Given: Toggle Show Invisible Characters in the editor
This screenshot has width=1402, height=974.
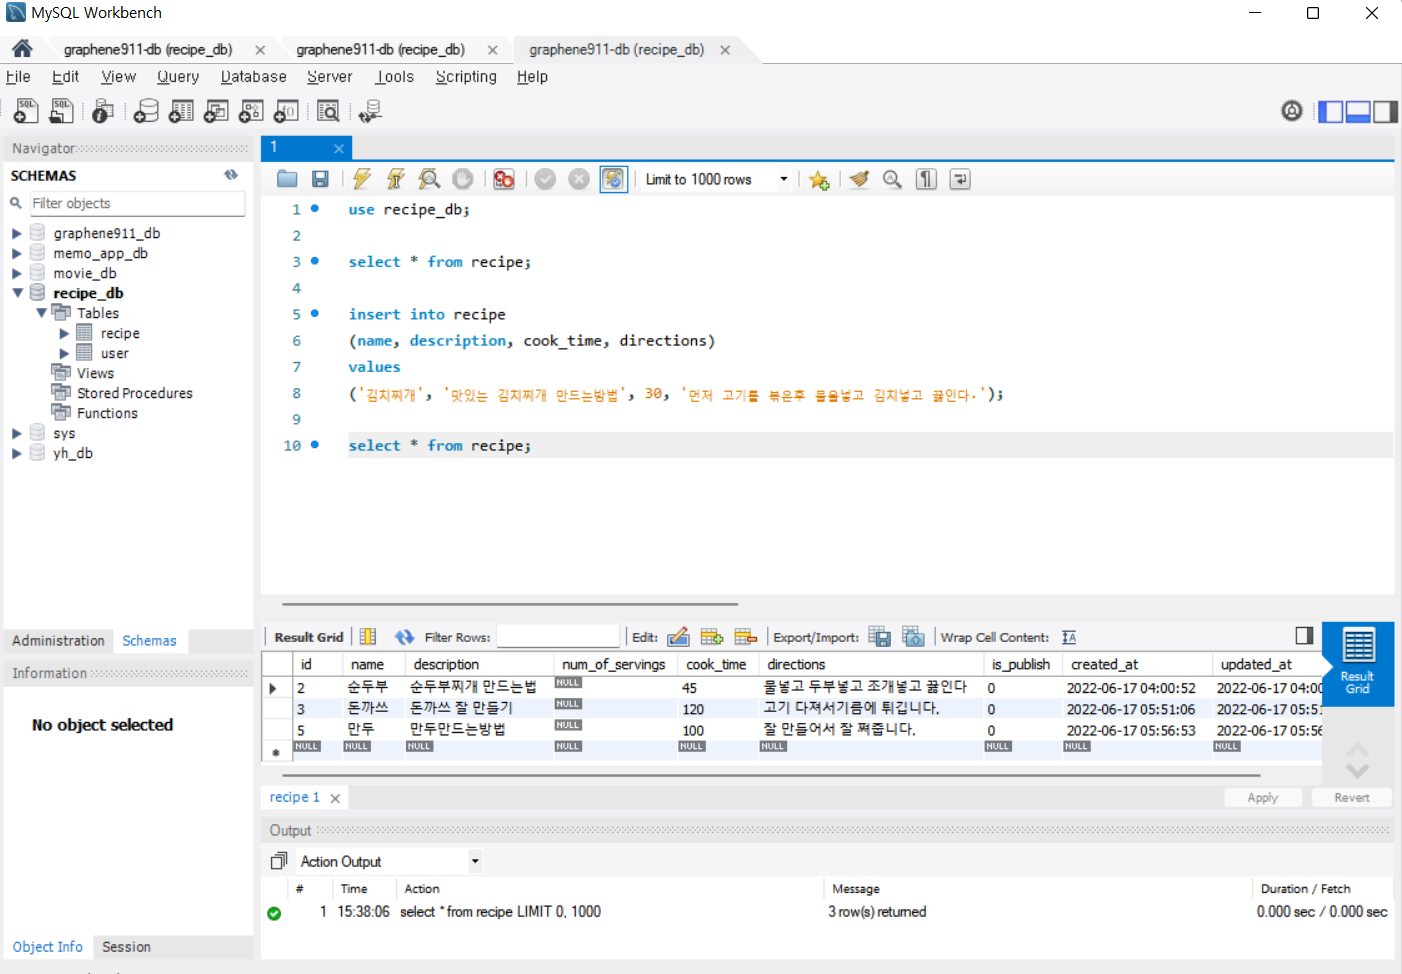Looking at the screenshot, I should (x=925, y=178).
